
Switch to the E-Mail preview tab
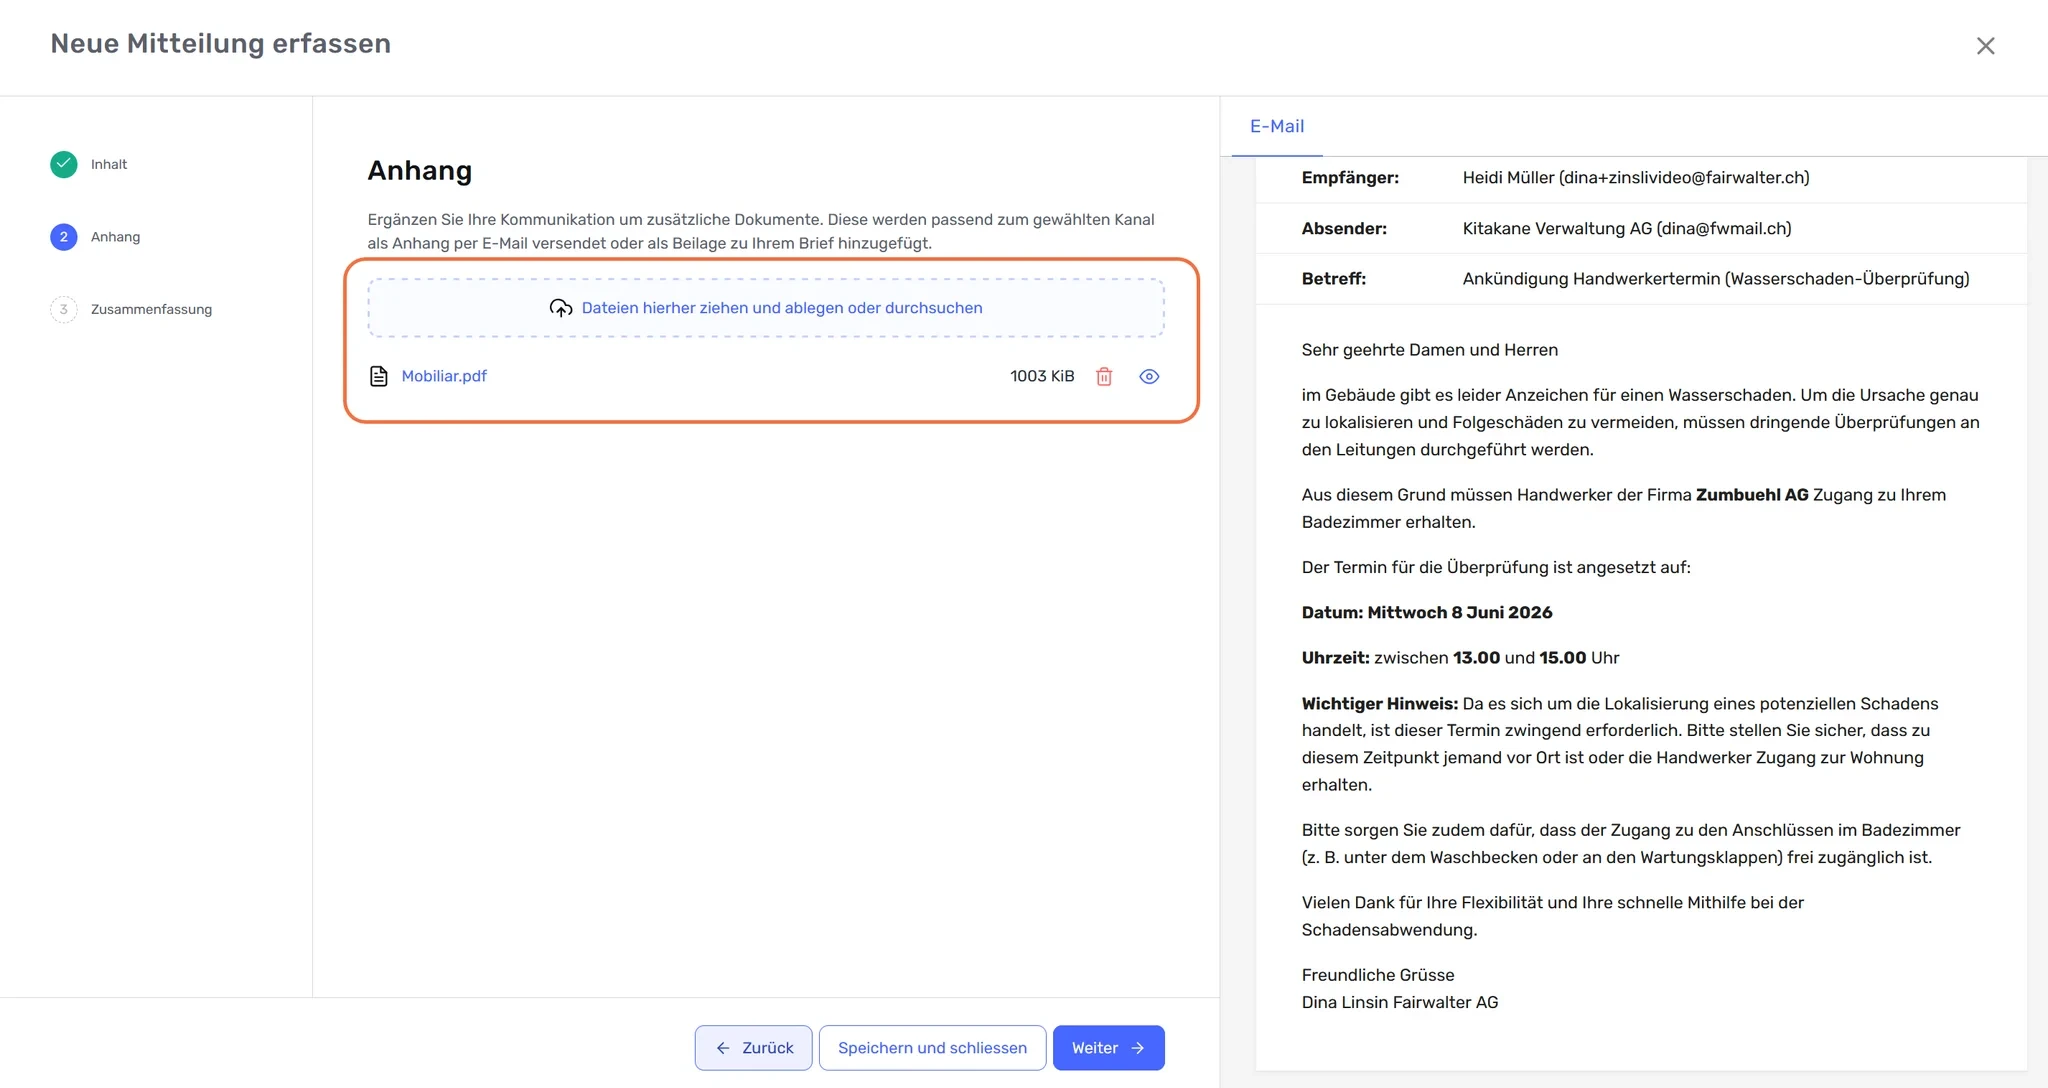click(1277, 126)
